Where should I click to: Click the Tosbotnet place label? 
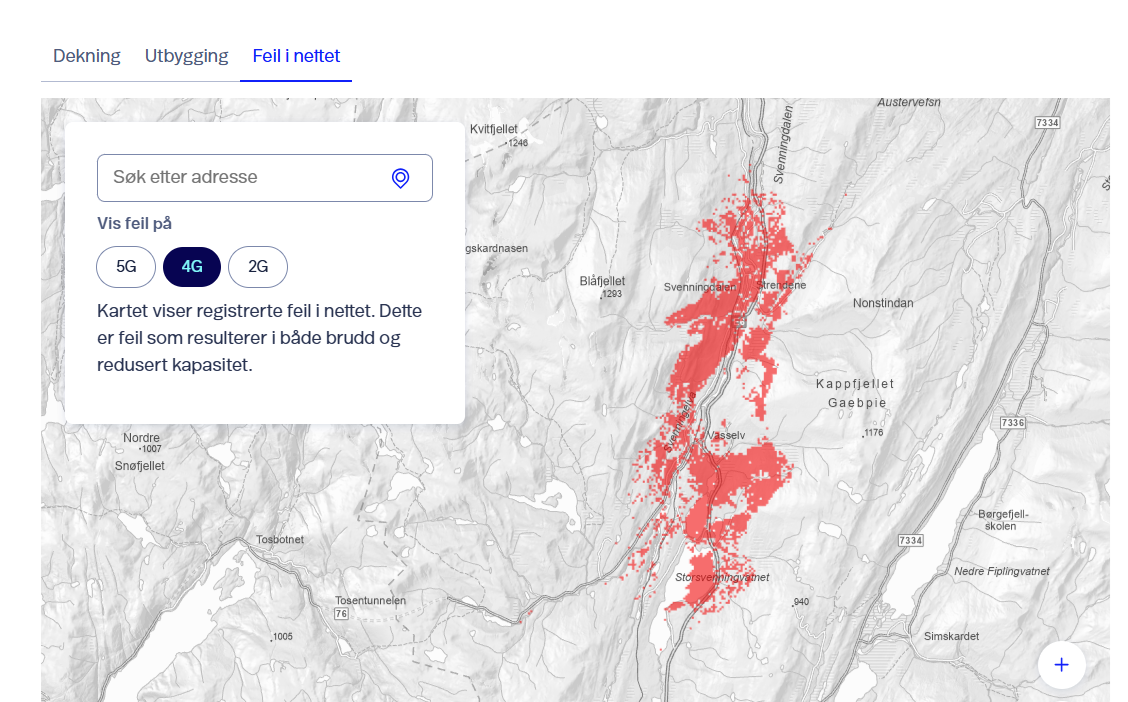click(279, 540)
